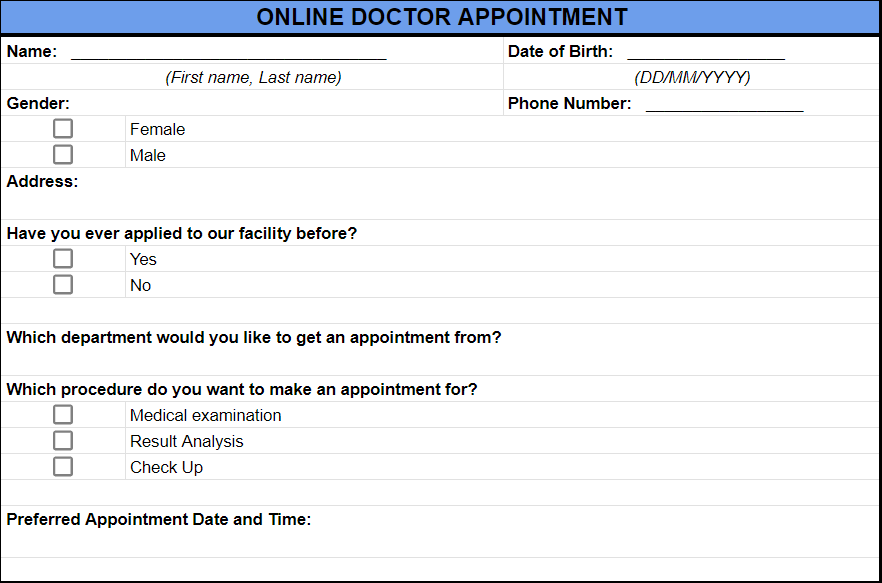
Task: Enable the Medical examination checkbox
Action: point(63,415)
